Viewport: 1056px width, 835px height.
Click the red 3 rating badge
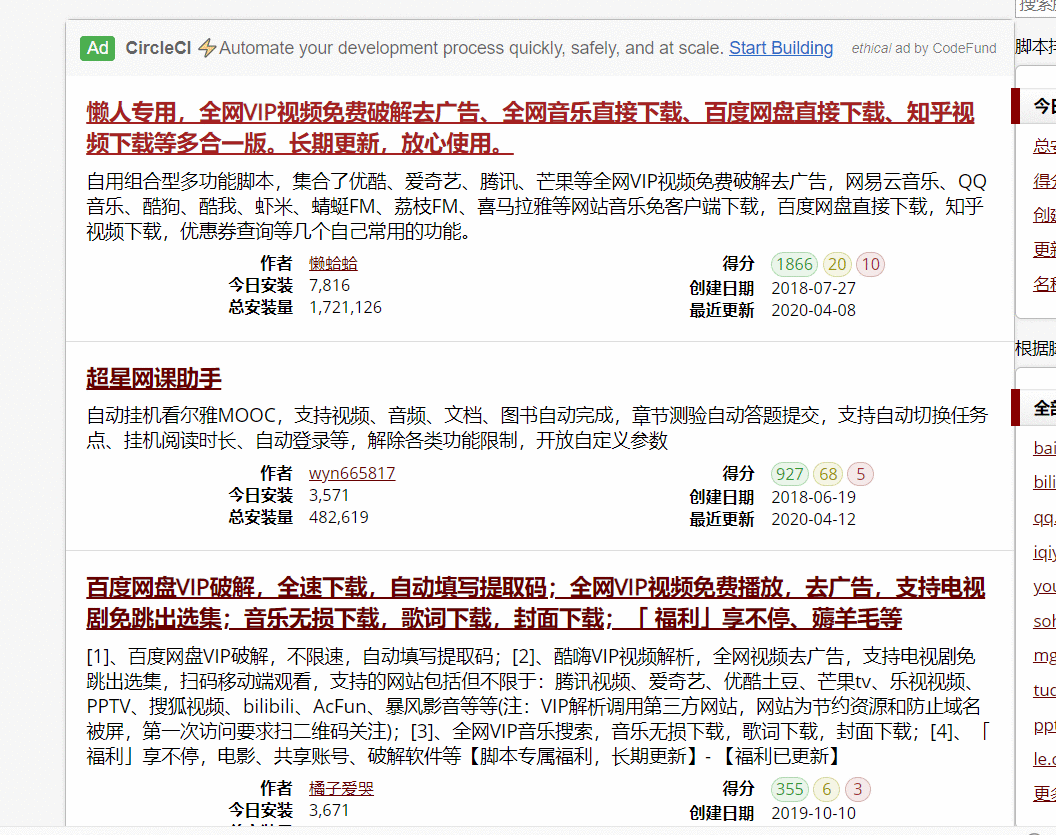point(857,789)
